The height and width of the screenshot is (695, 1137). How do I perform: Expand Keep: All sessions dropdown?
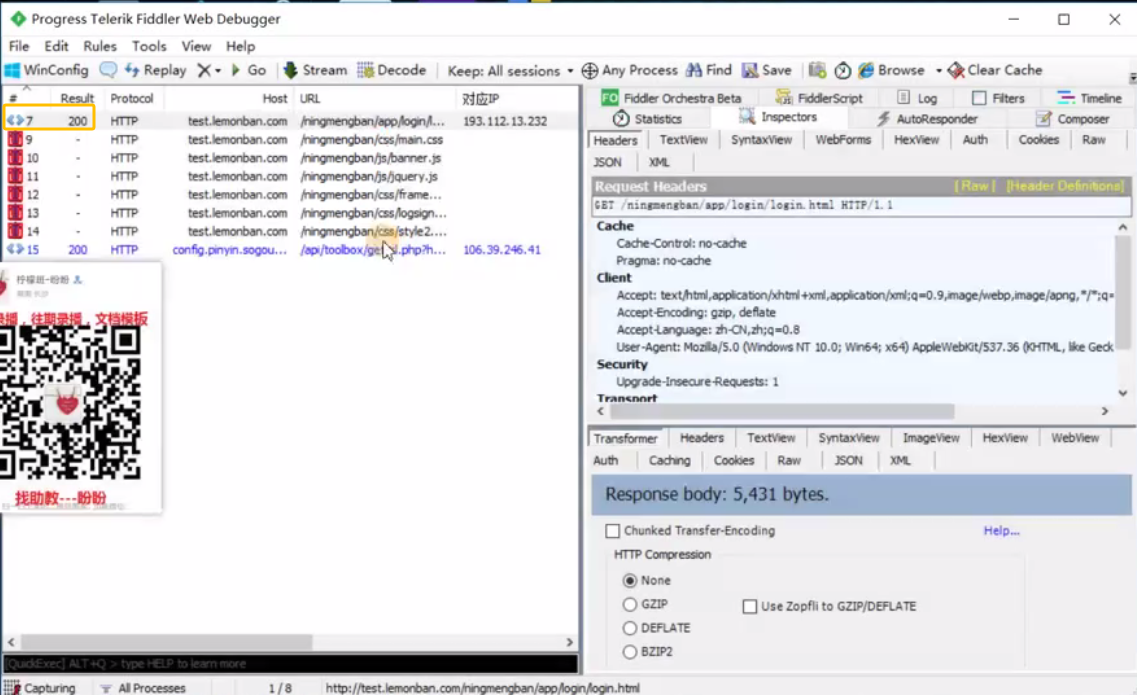tap(510, 71)
